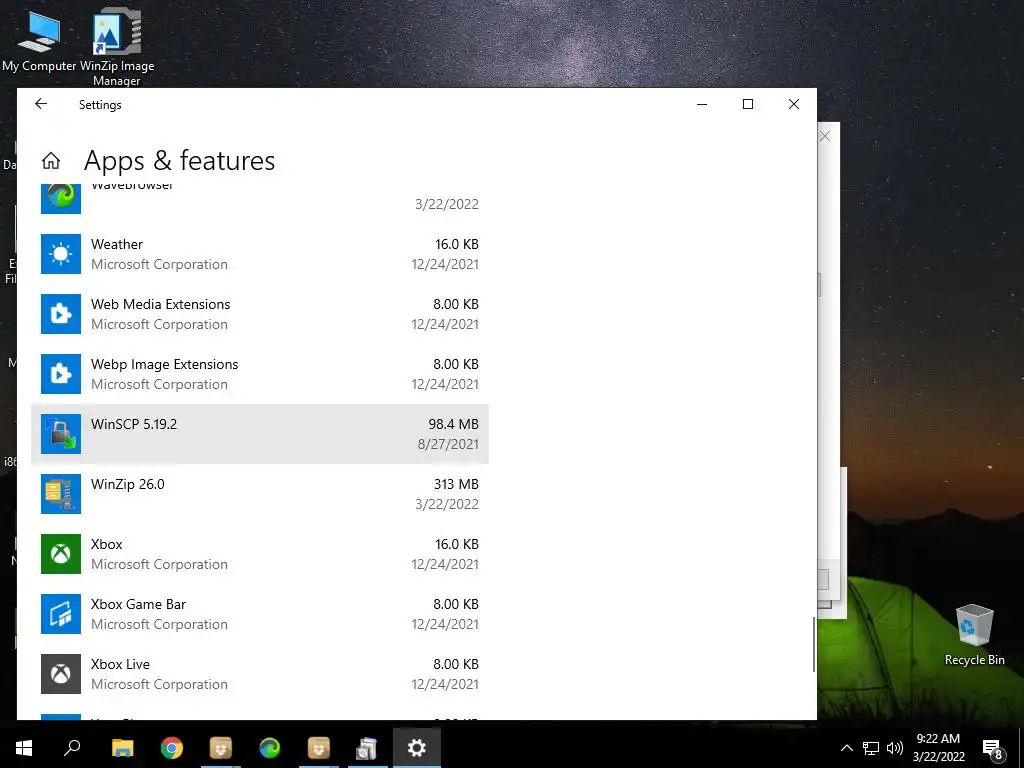1024x768 pixels.
Task: Select Weather app name text
Action: click(x=117, y=244)
